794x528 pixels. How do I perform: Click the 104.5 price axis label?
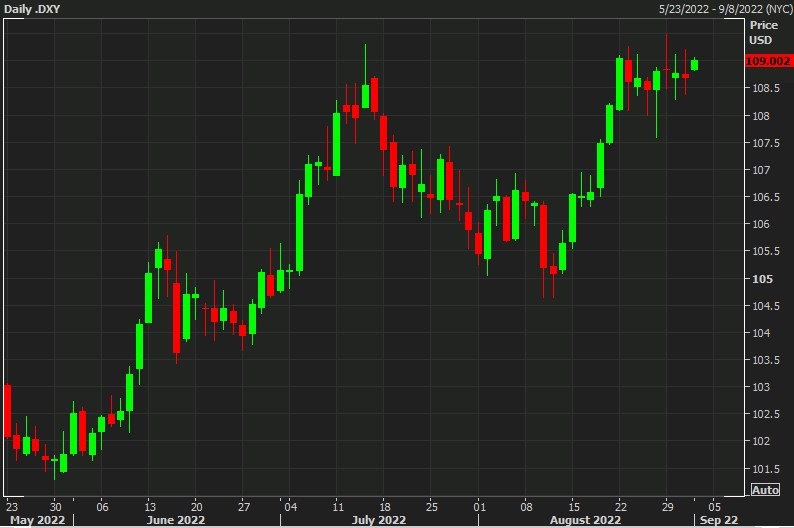pos(765,306)
